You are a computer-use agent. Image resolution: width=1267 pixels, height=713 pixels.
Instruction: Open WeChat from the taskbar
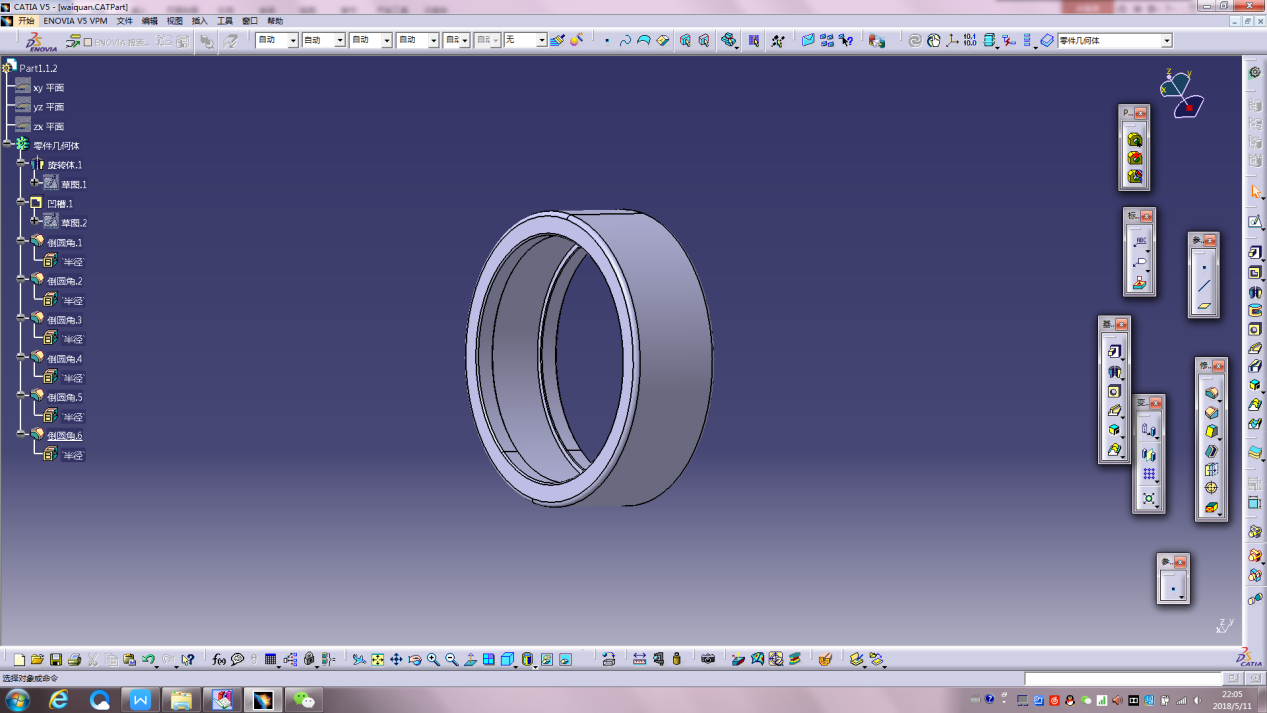point(304,699)
